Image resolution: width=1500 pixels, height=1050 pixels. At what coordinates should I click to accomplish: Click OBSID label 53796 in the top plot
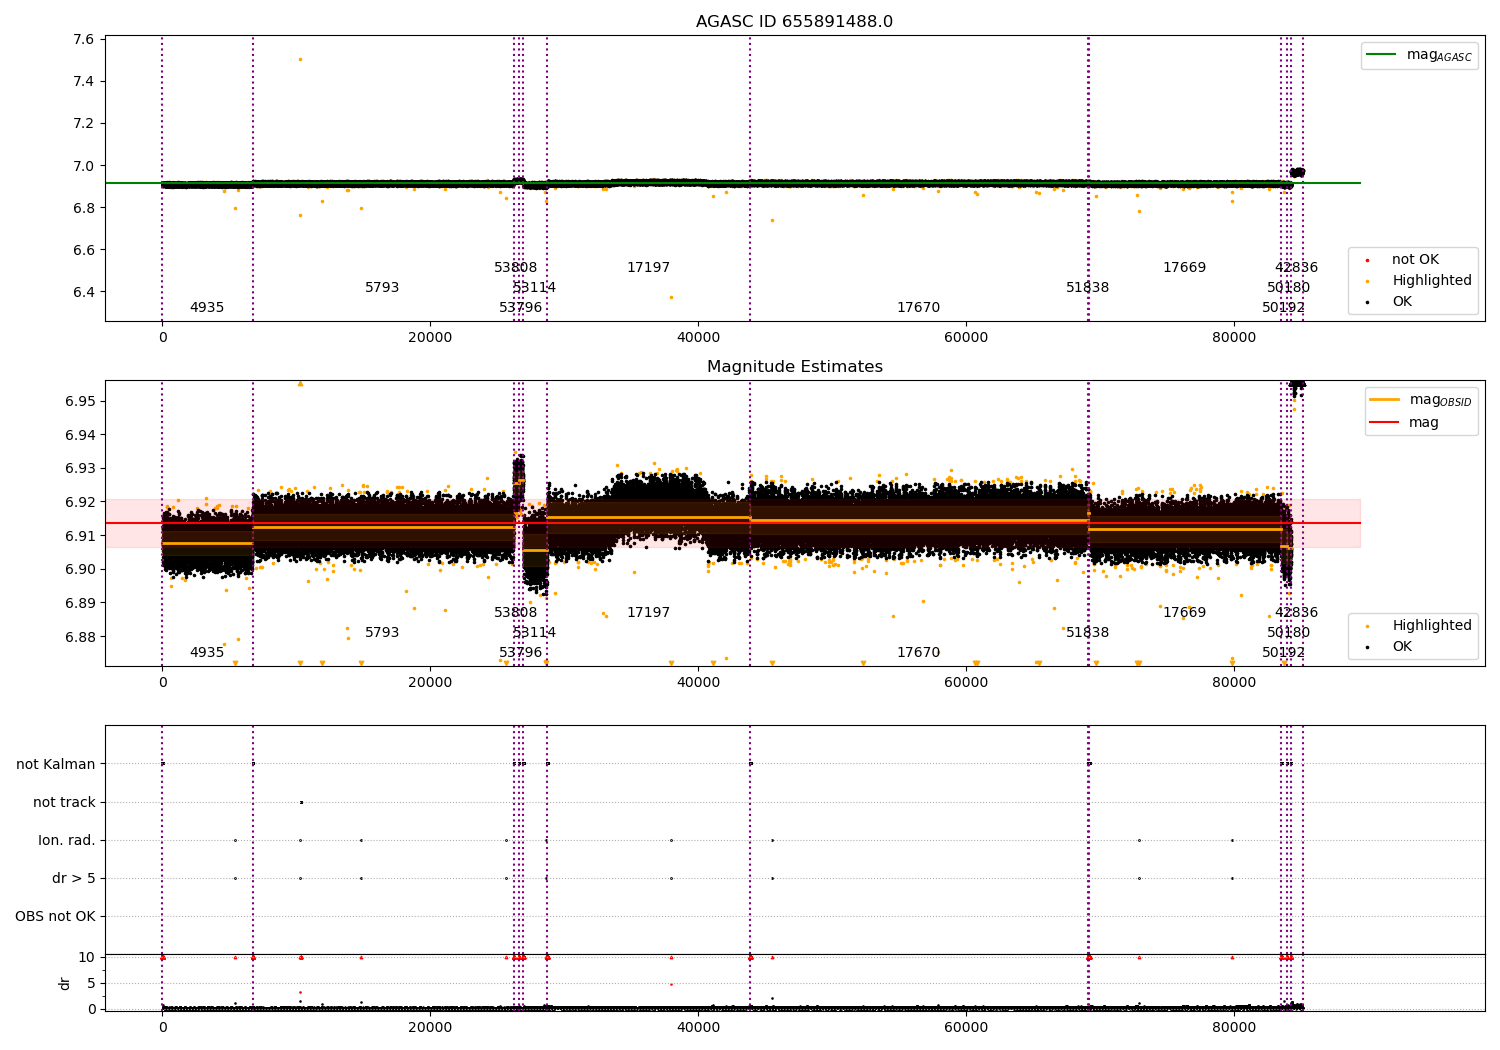[521, 308]
